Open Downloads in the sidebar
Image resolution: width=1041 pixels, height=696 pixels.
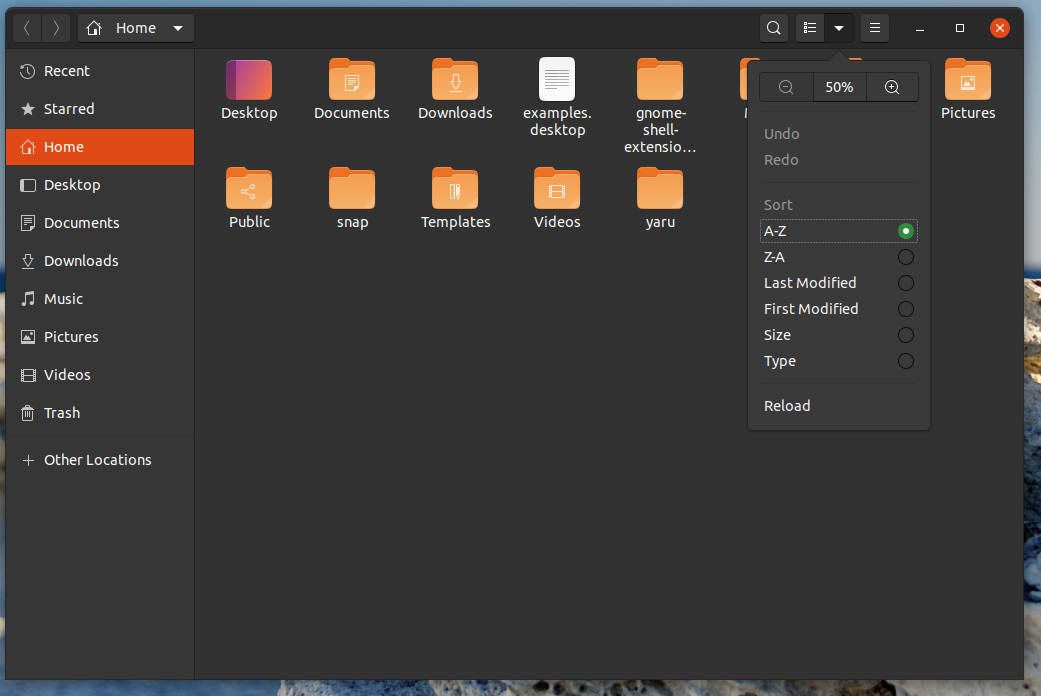[100, 261]
